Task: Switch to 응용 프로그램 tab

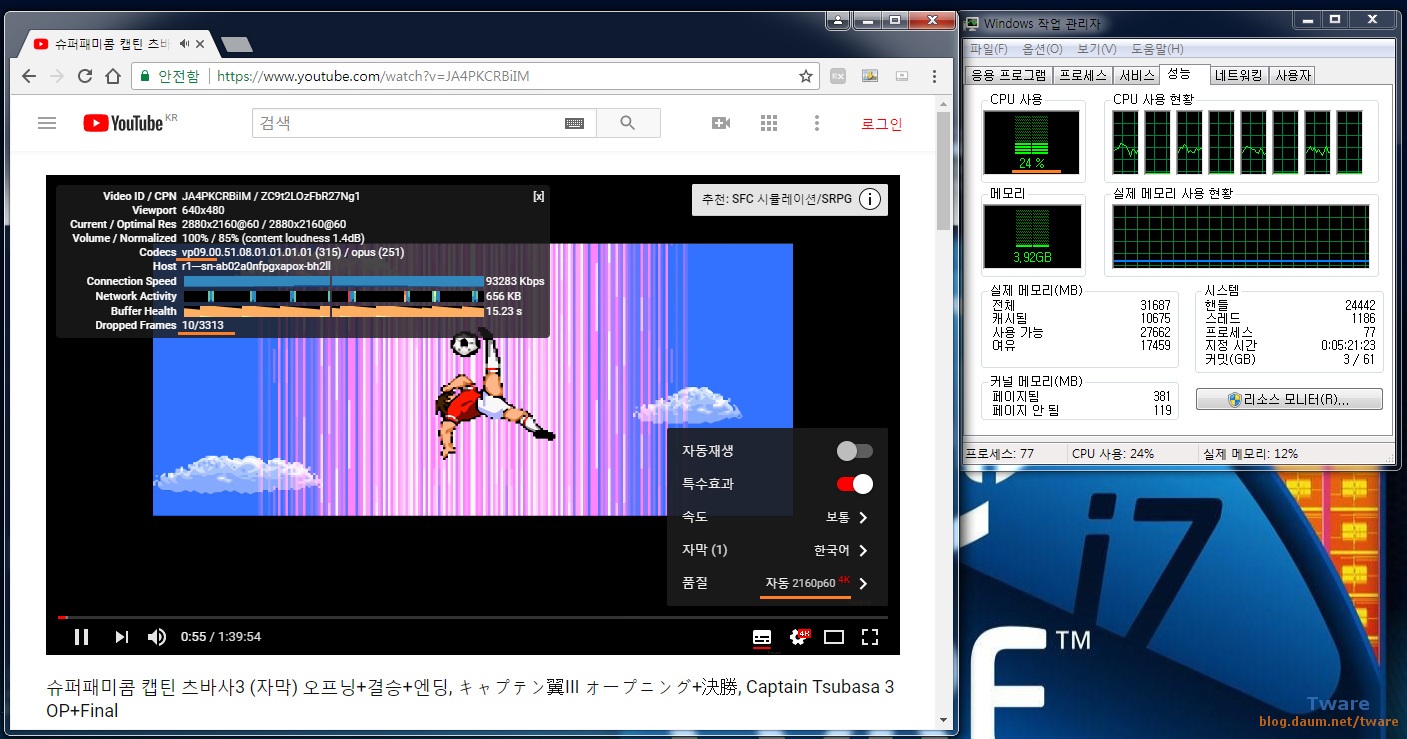Action: (1008, 75)
